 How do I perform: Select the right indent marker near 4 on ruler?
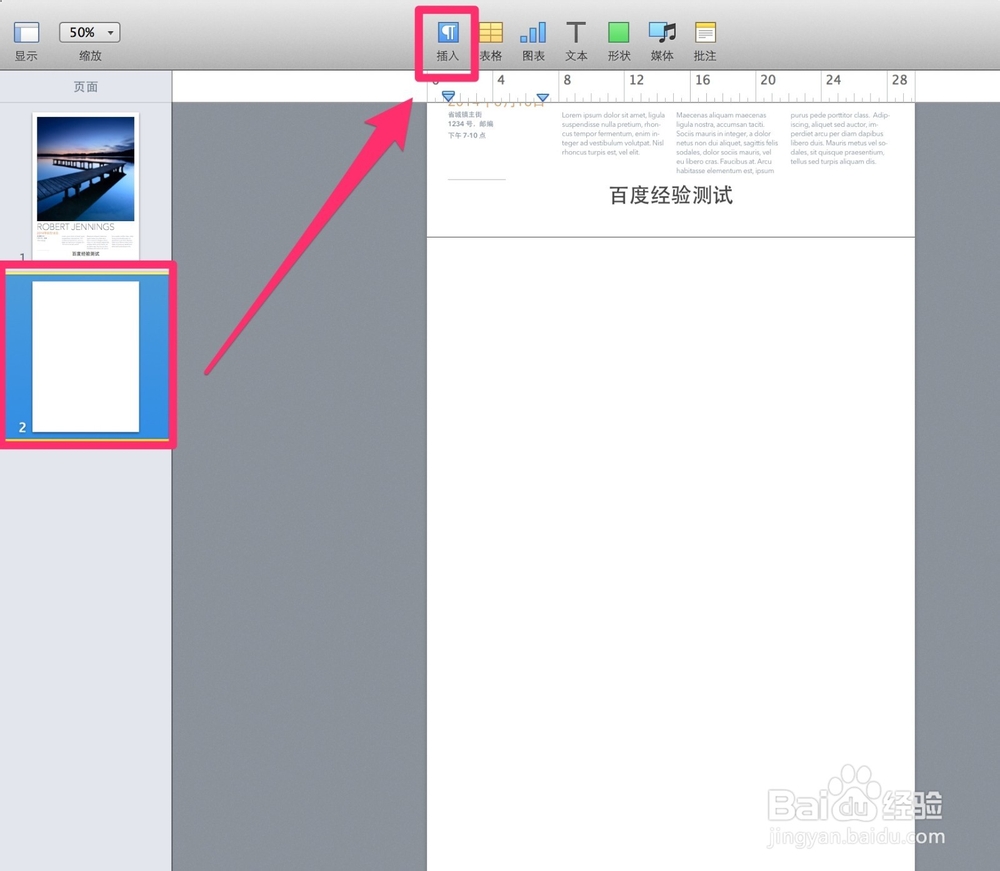click(x=543, y=98)
